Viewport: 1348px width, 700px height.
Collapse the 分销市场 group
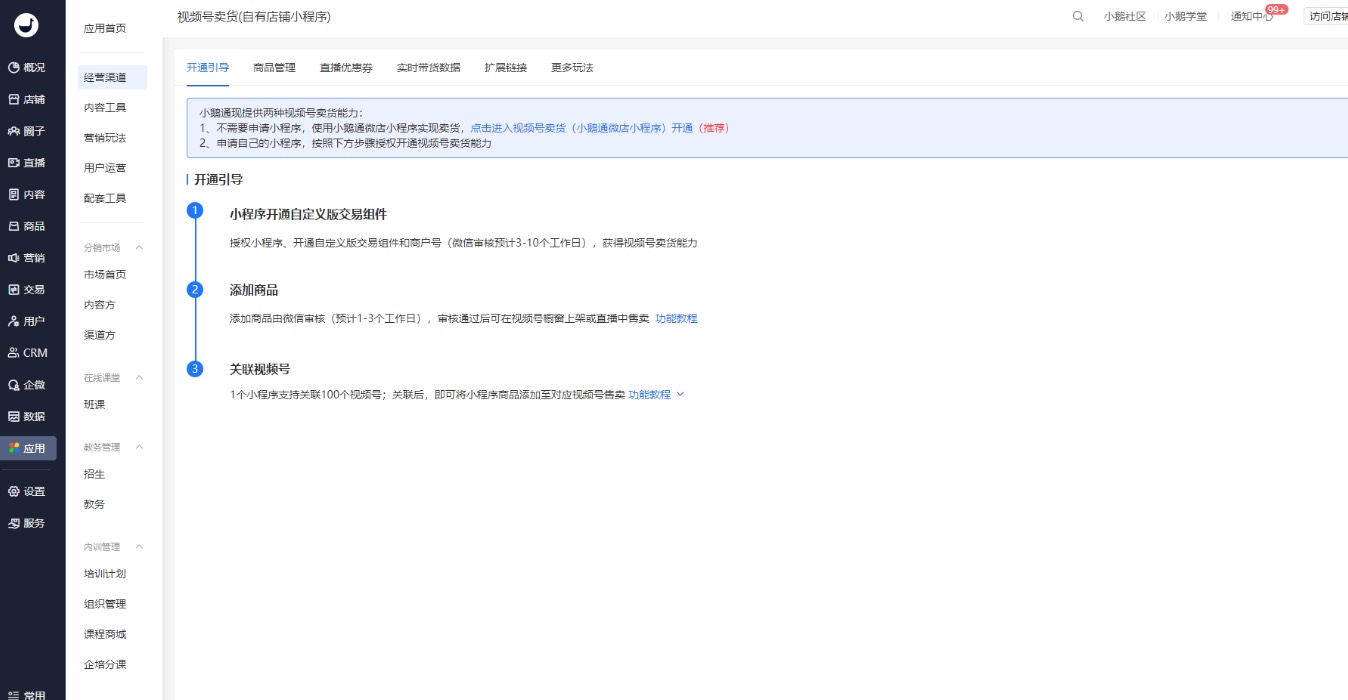pyautogui.click(x=139, y=248)
